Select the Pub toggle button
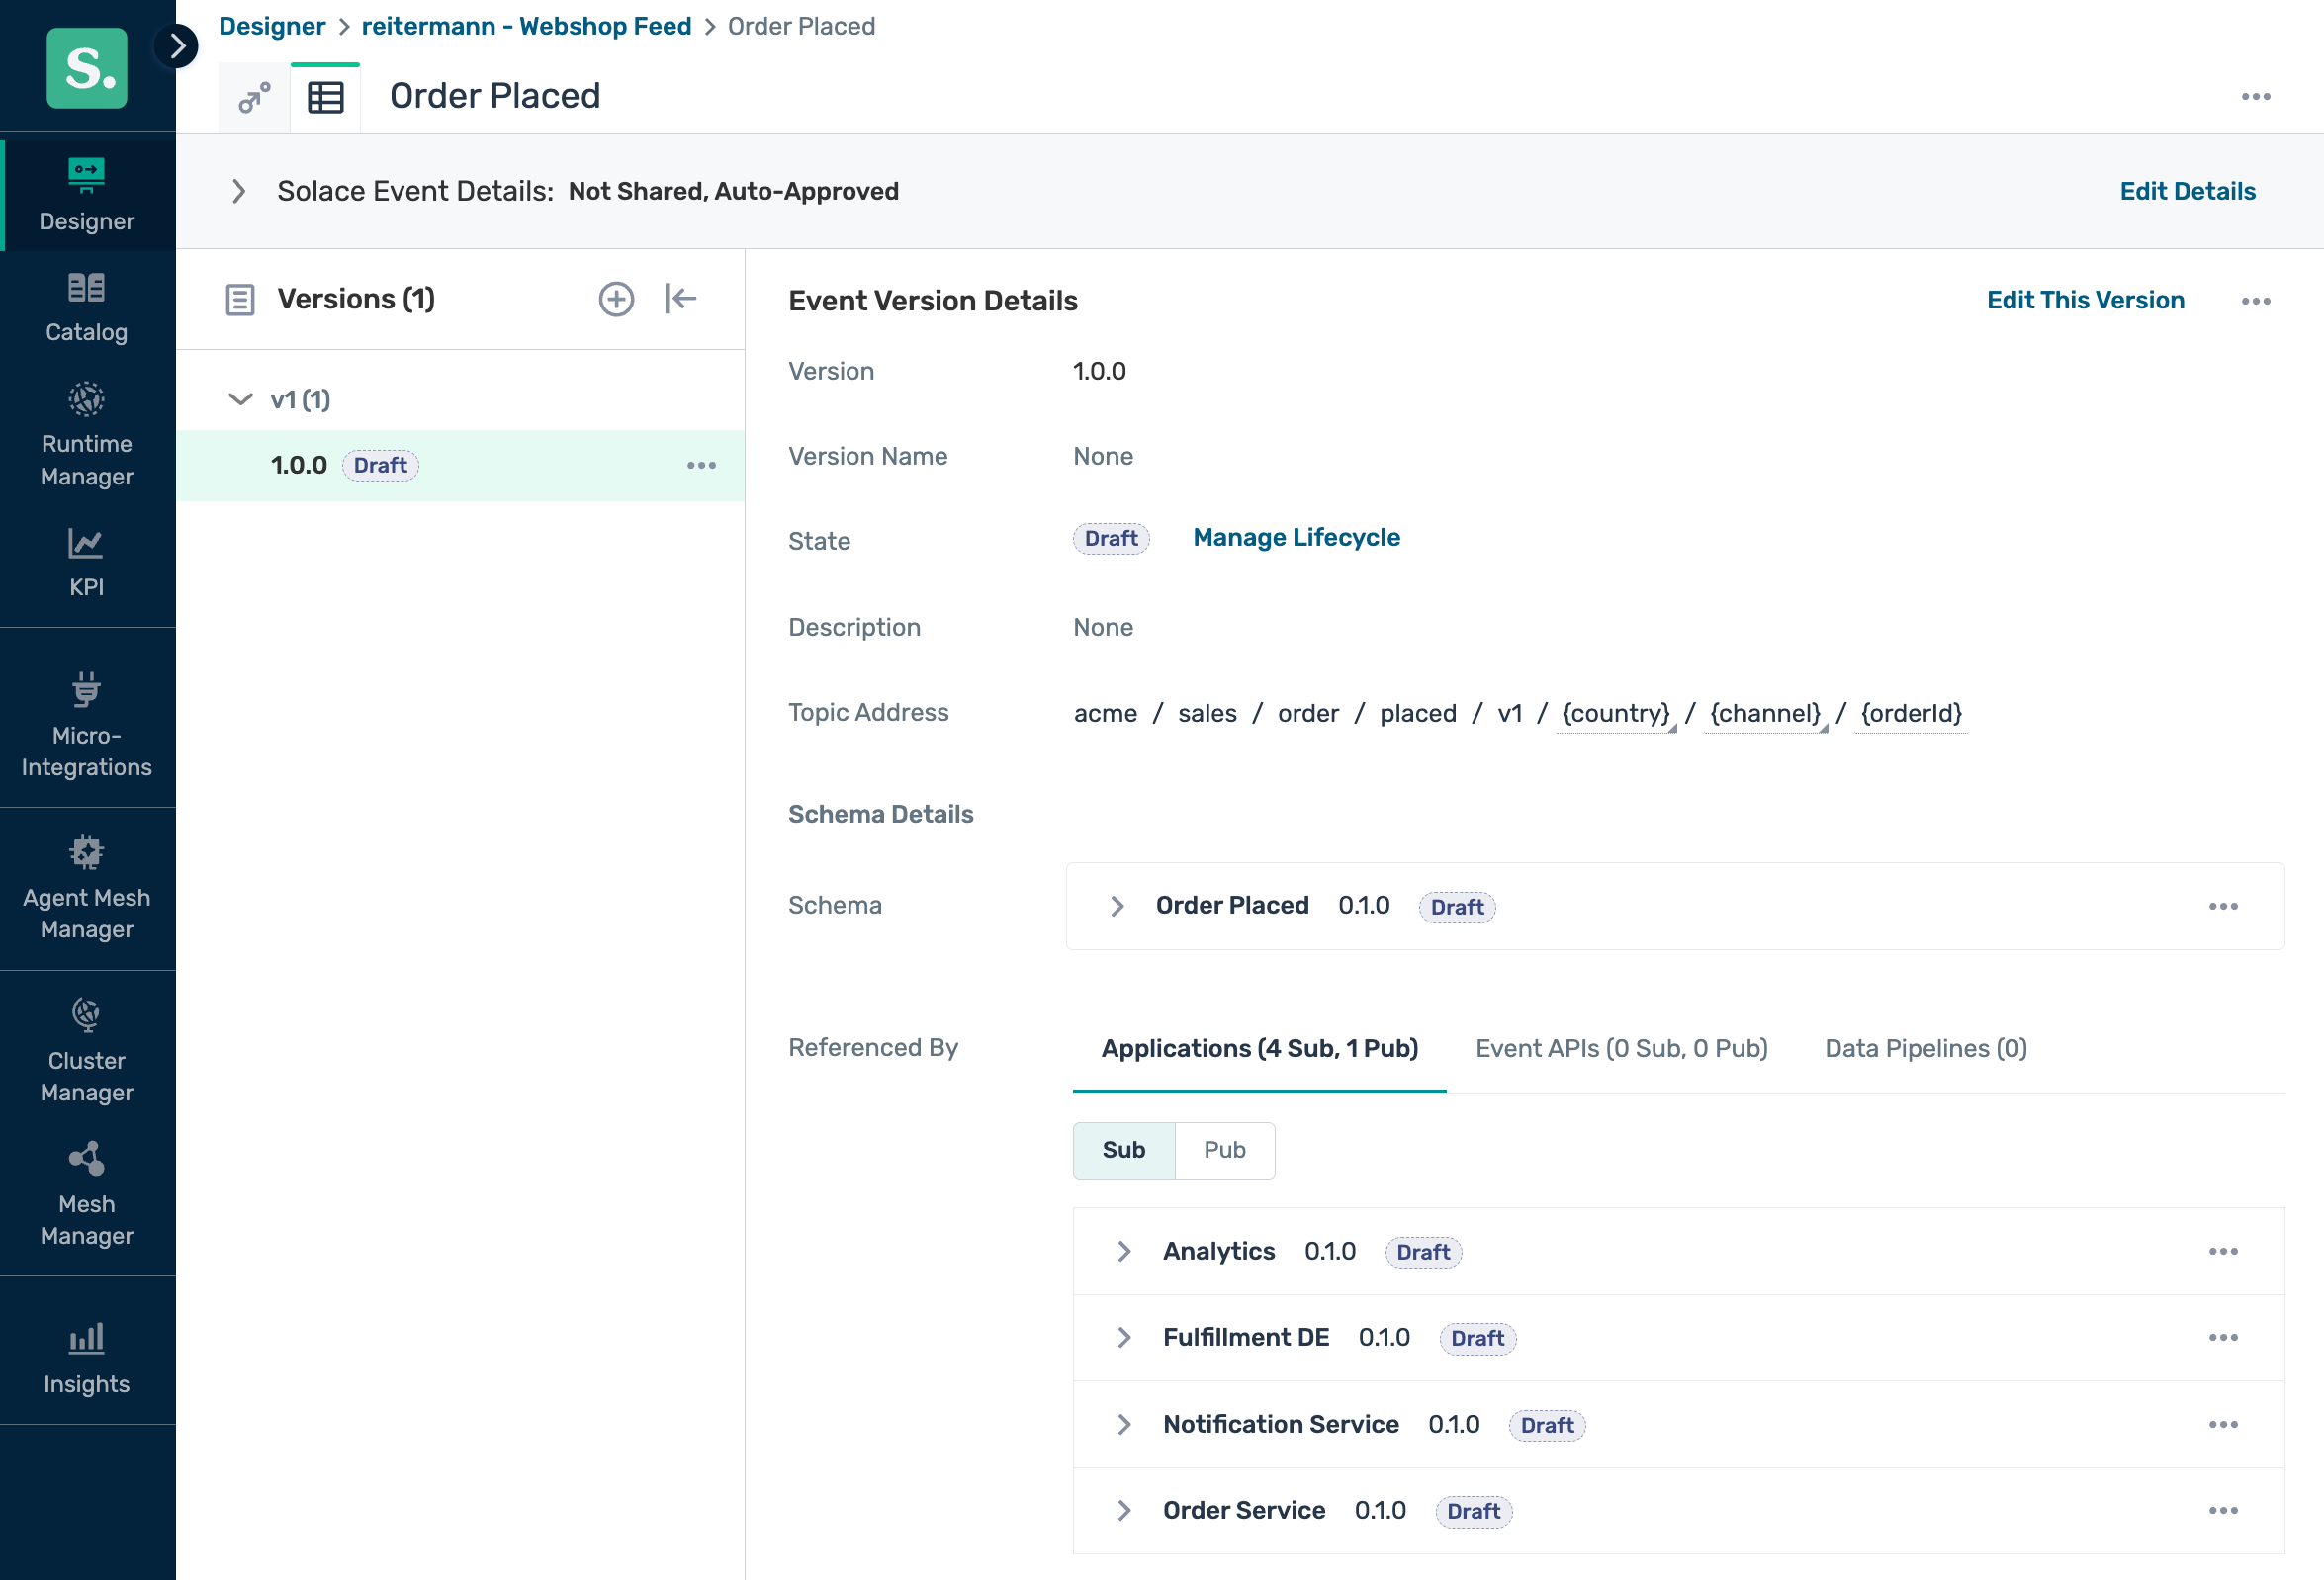2324x1580 pixels. tap(1224, 1150)
